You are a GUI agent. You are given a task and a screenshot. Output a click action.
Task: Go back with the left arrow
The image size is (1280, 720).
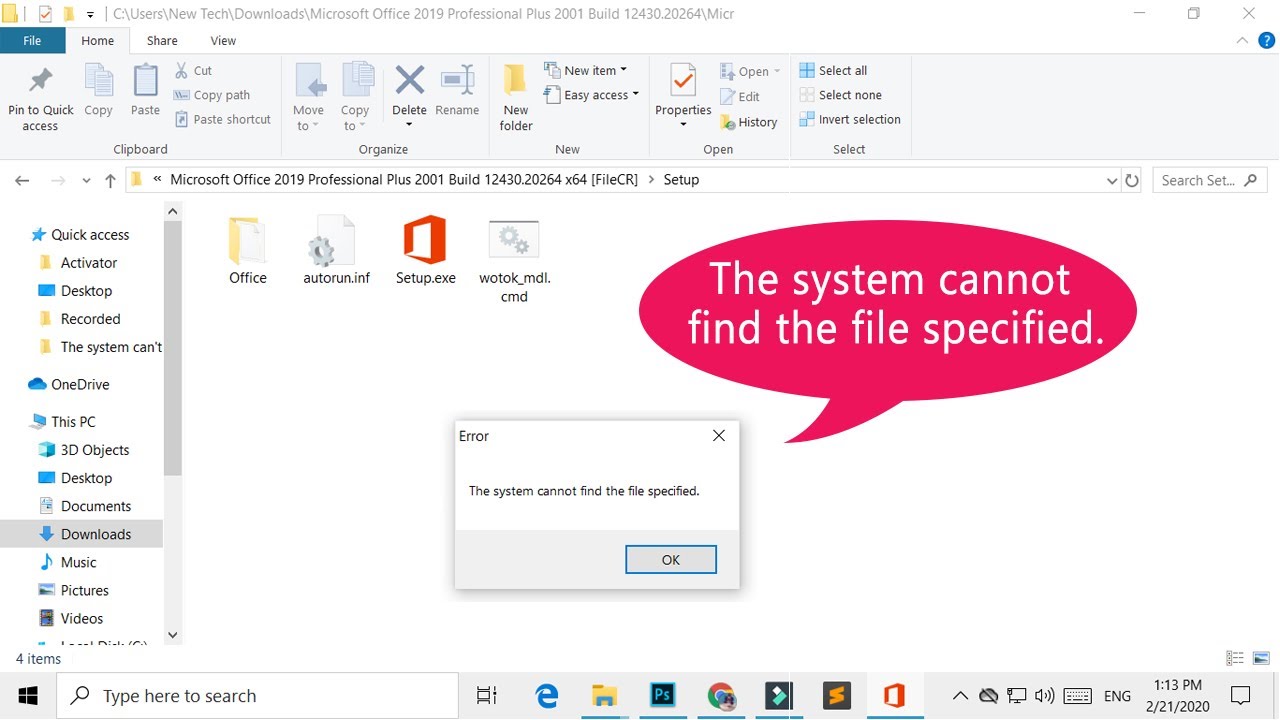[x=22, y=181]
